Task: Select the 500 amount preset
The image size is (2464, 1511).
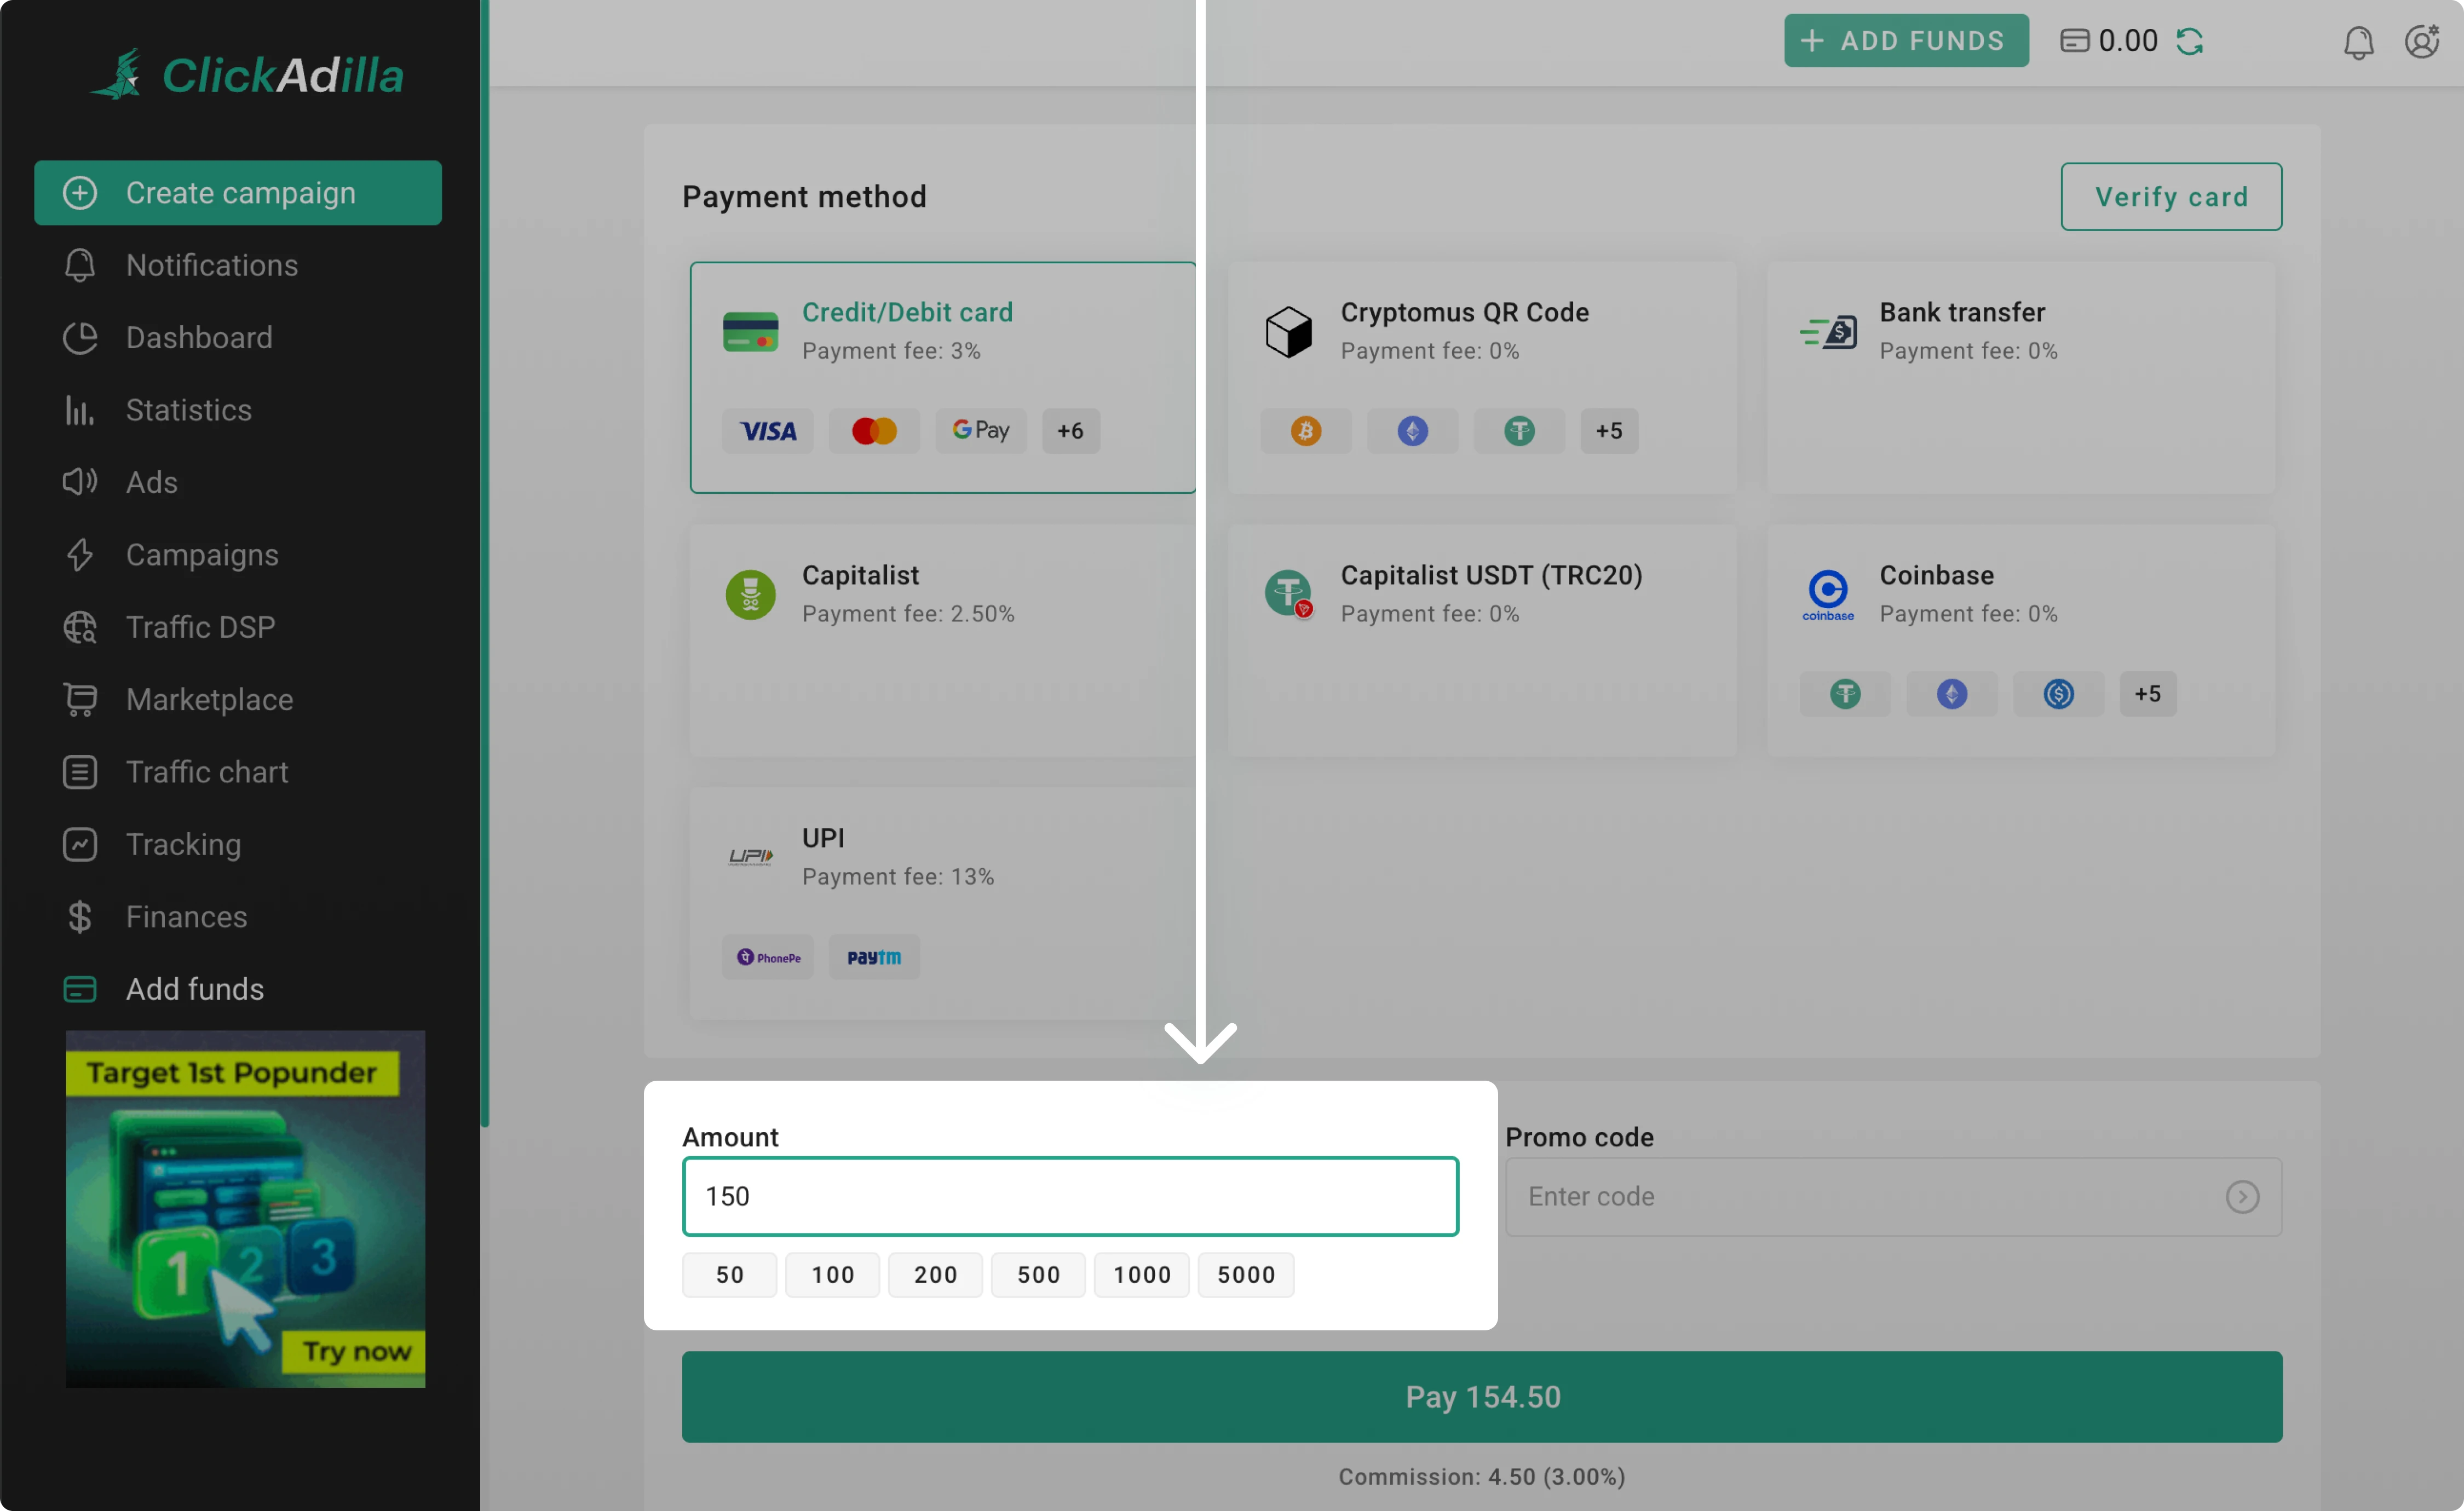Action: pyautogui.click(x=1038, y=1274)
